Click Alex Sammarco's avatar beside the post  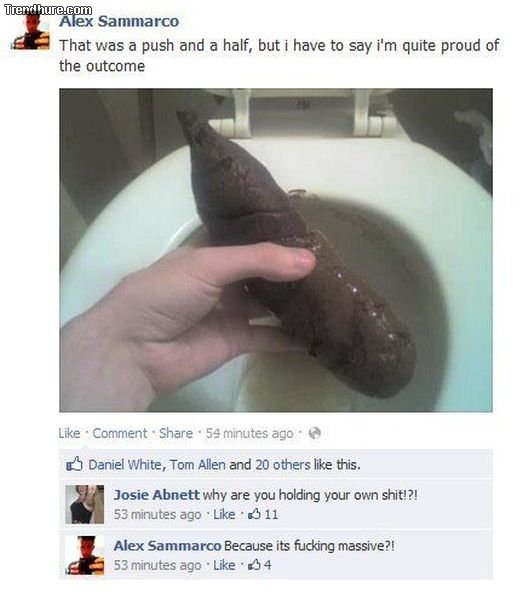[x=31, y=32]
